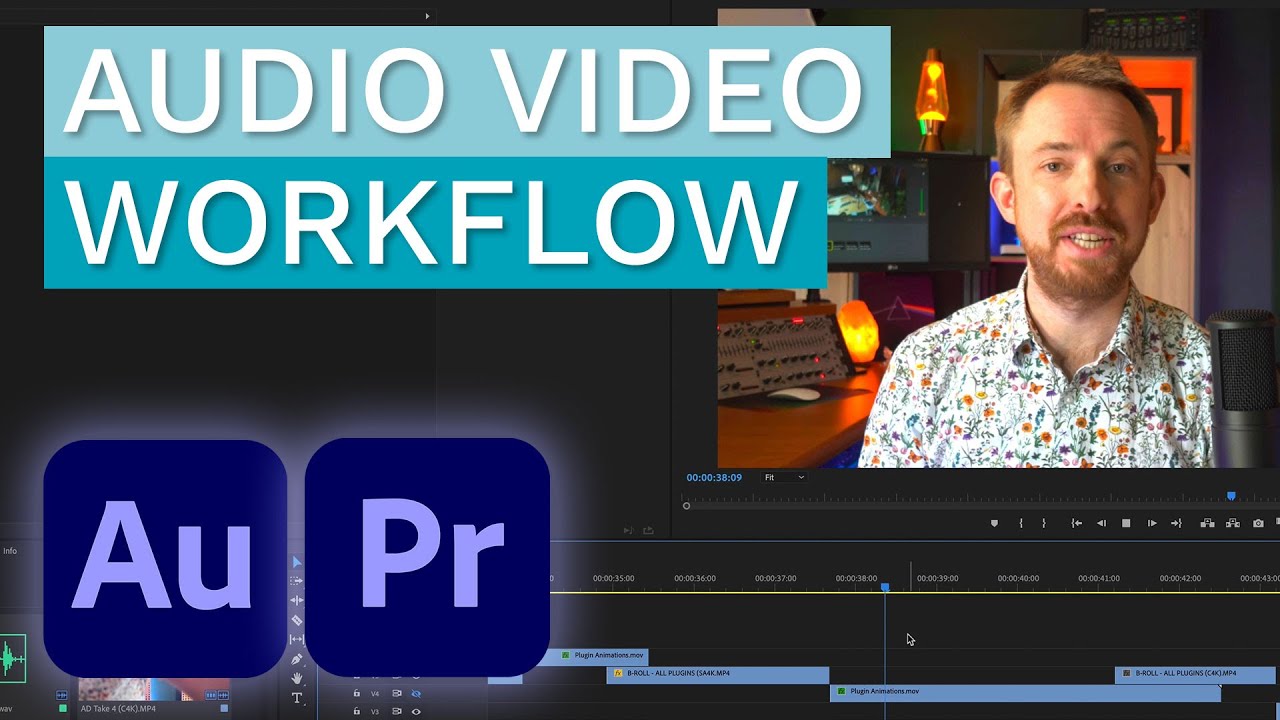Select the Slip tool

pos(297,639)
